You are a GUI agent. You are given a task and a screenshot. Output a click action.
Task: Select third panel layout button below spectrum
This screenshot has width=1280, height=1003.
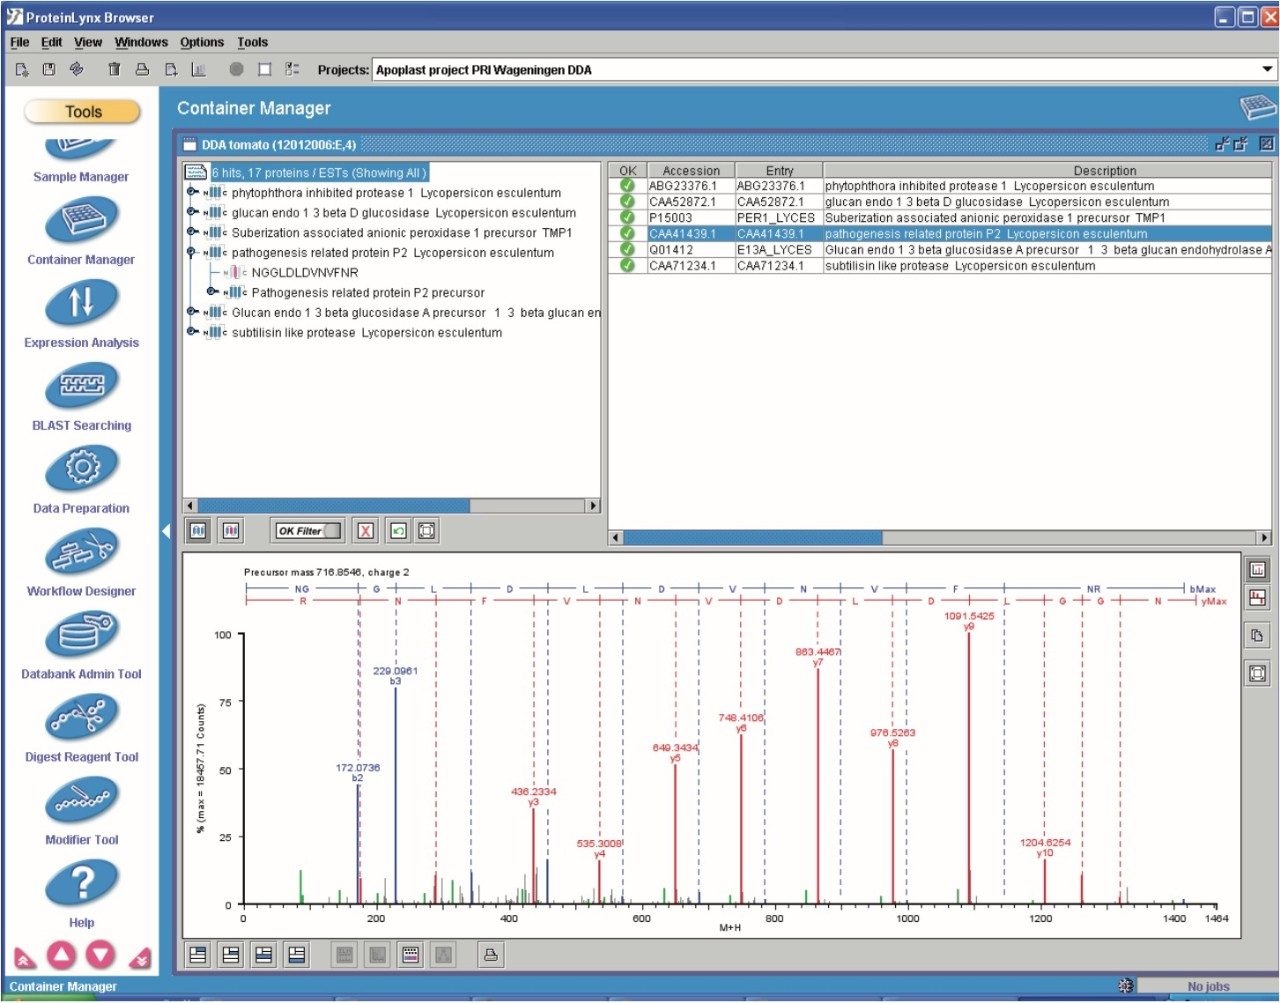pos(264,955)
